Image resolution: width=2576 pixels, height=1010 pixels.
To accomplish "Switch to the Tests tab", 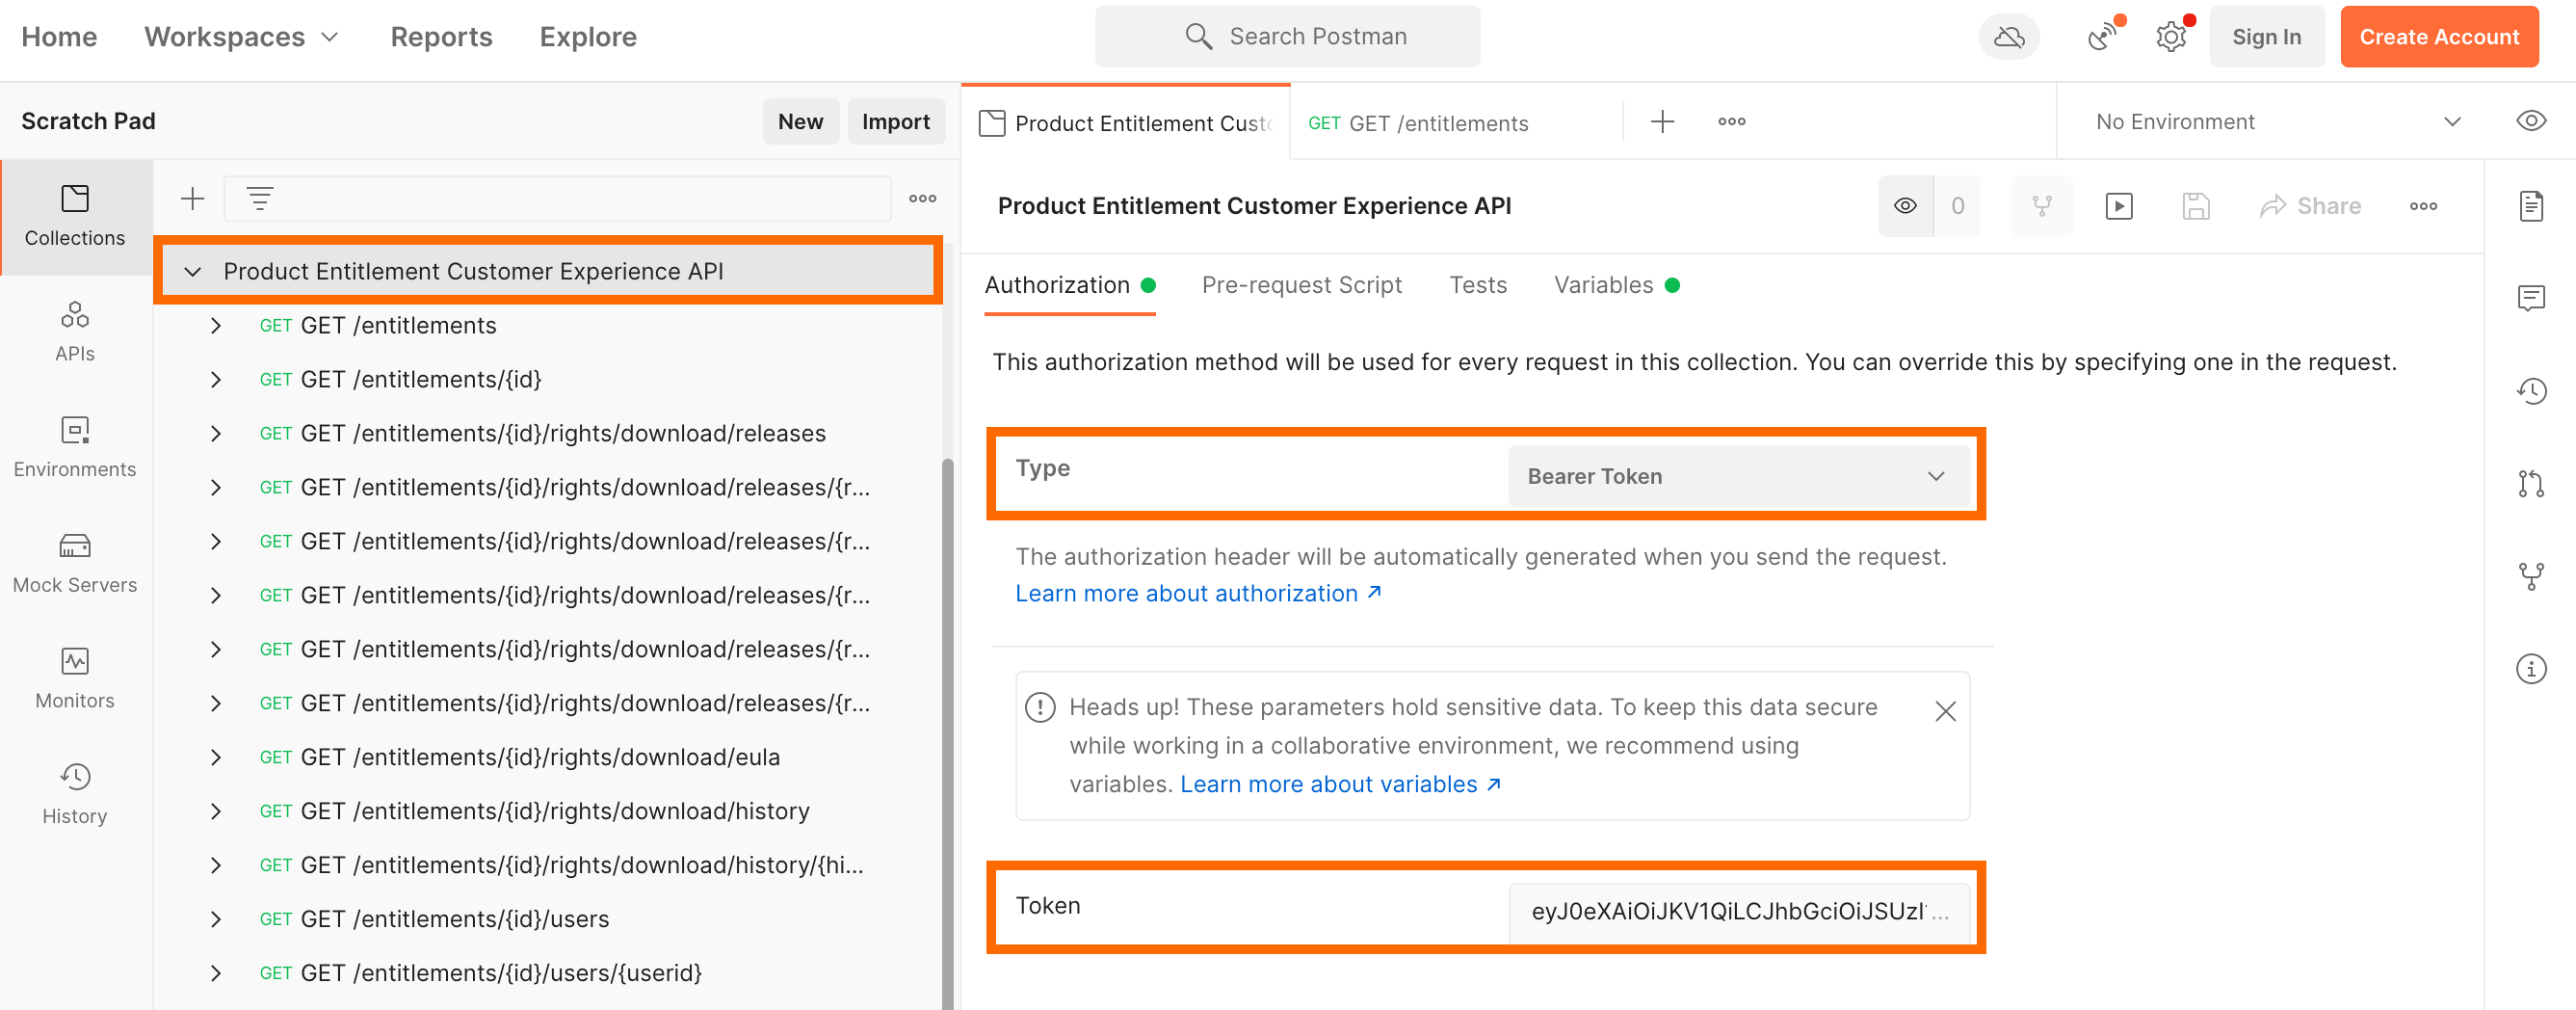I will point(1477,286).
